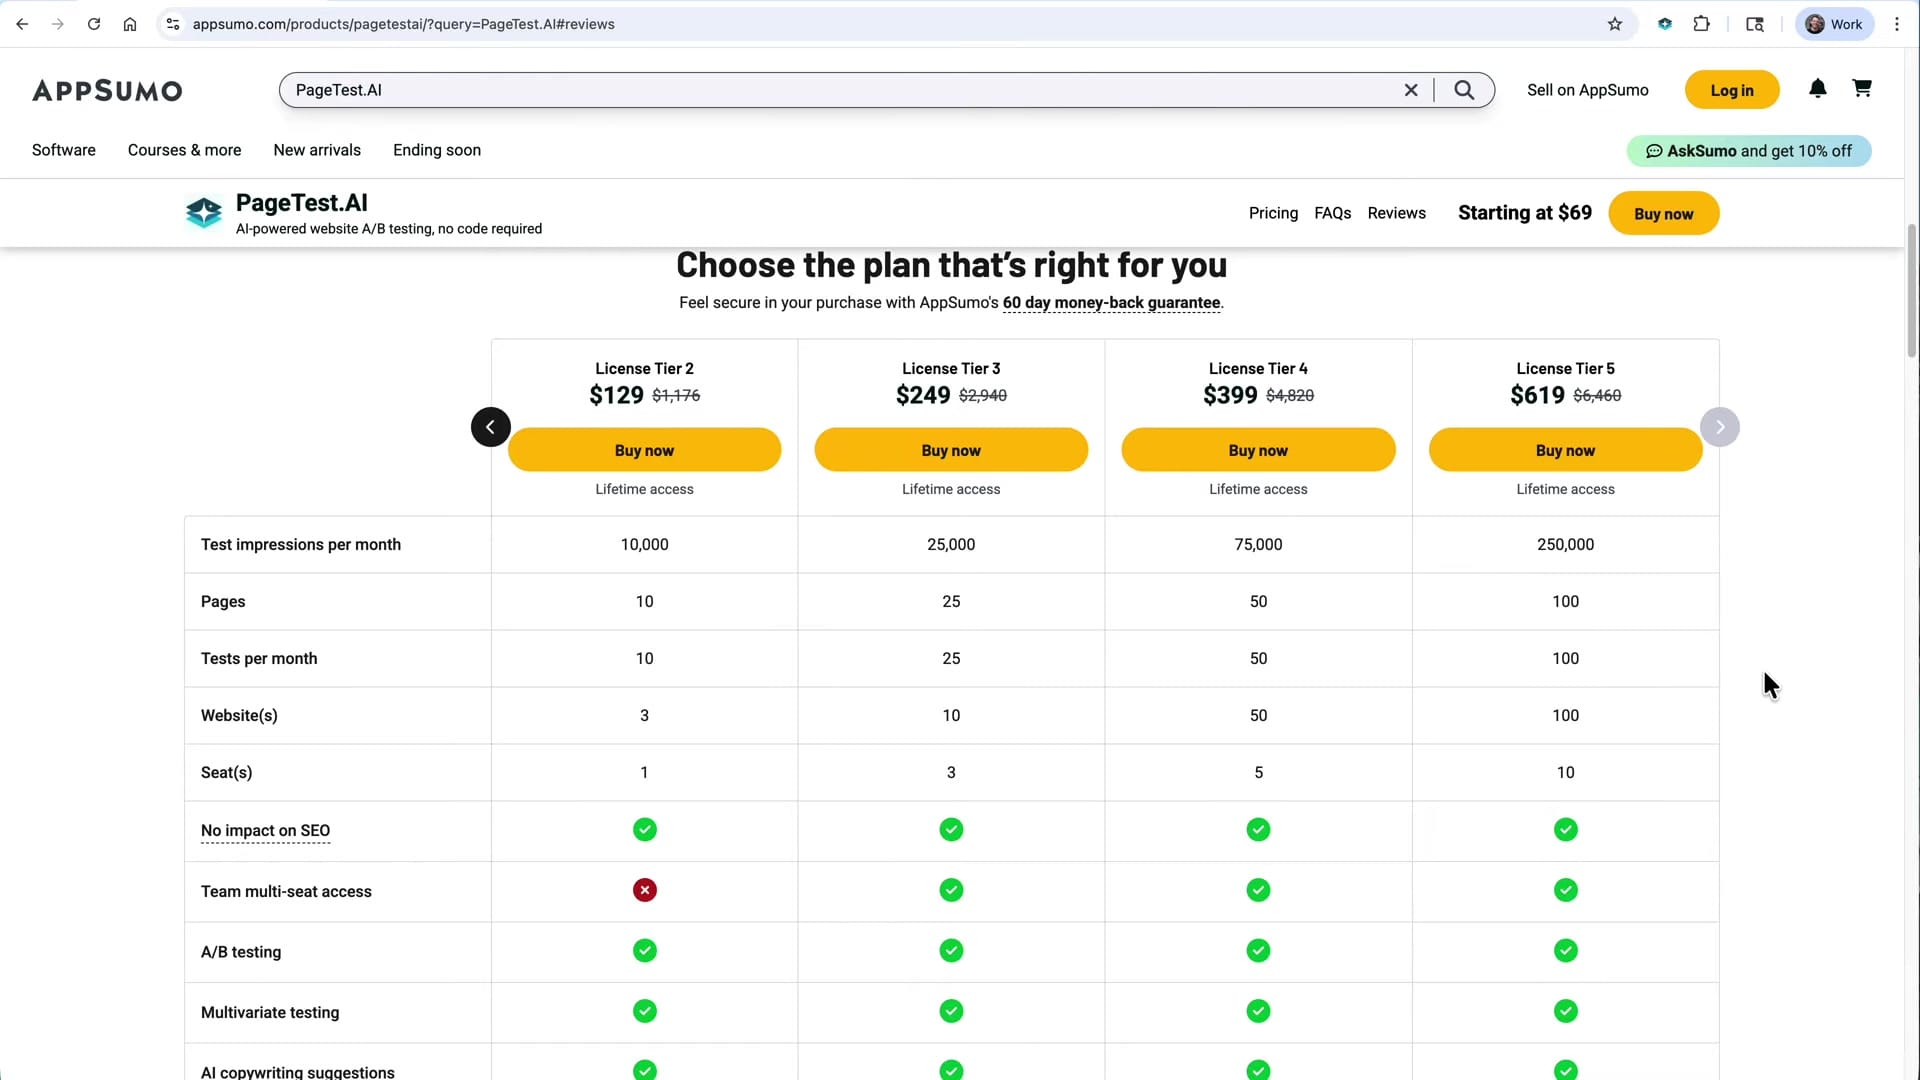Screen dimensions: 1920x1080
Task: Click the green check for Tier 4 A/B testing
Action: (1258, 951)
